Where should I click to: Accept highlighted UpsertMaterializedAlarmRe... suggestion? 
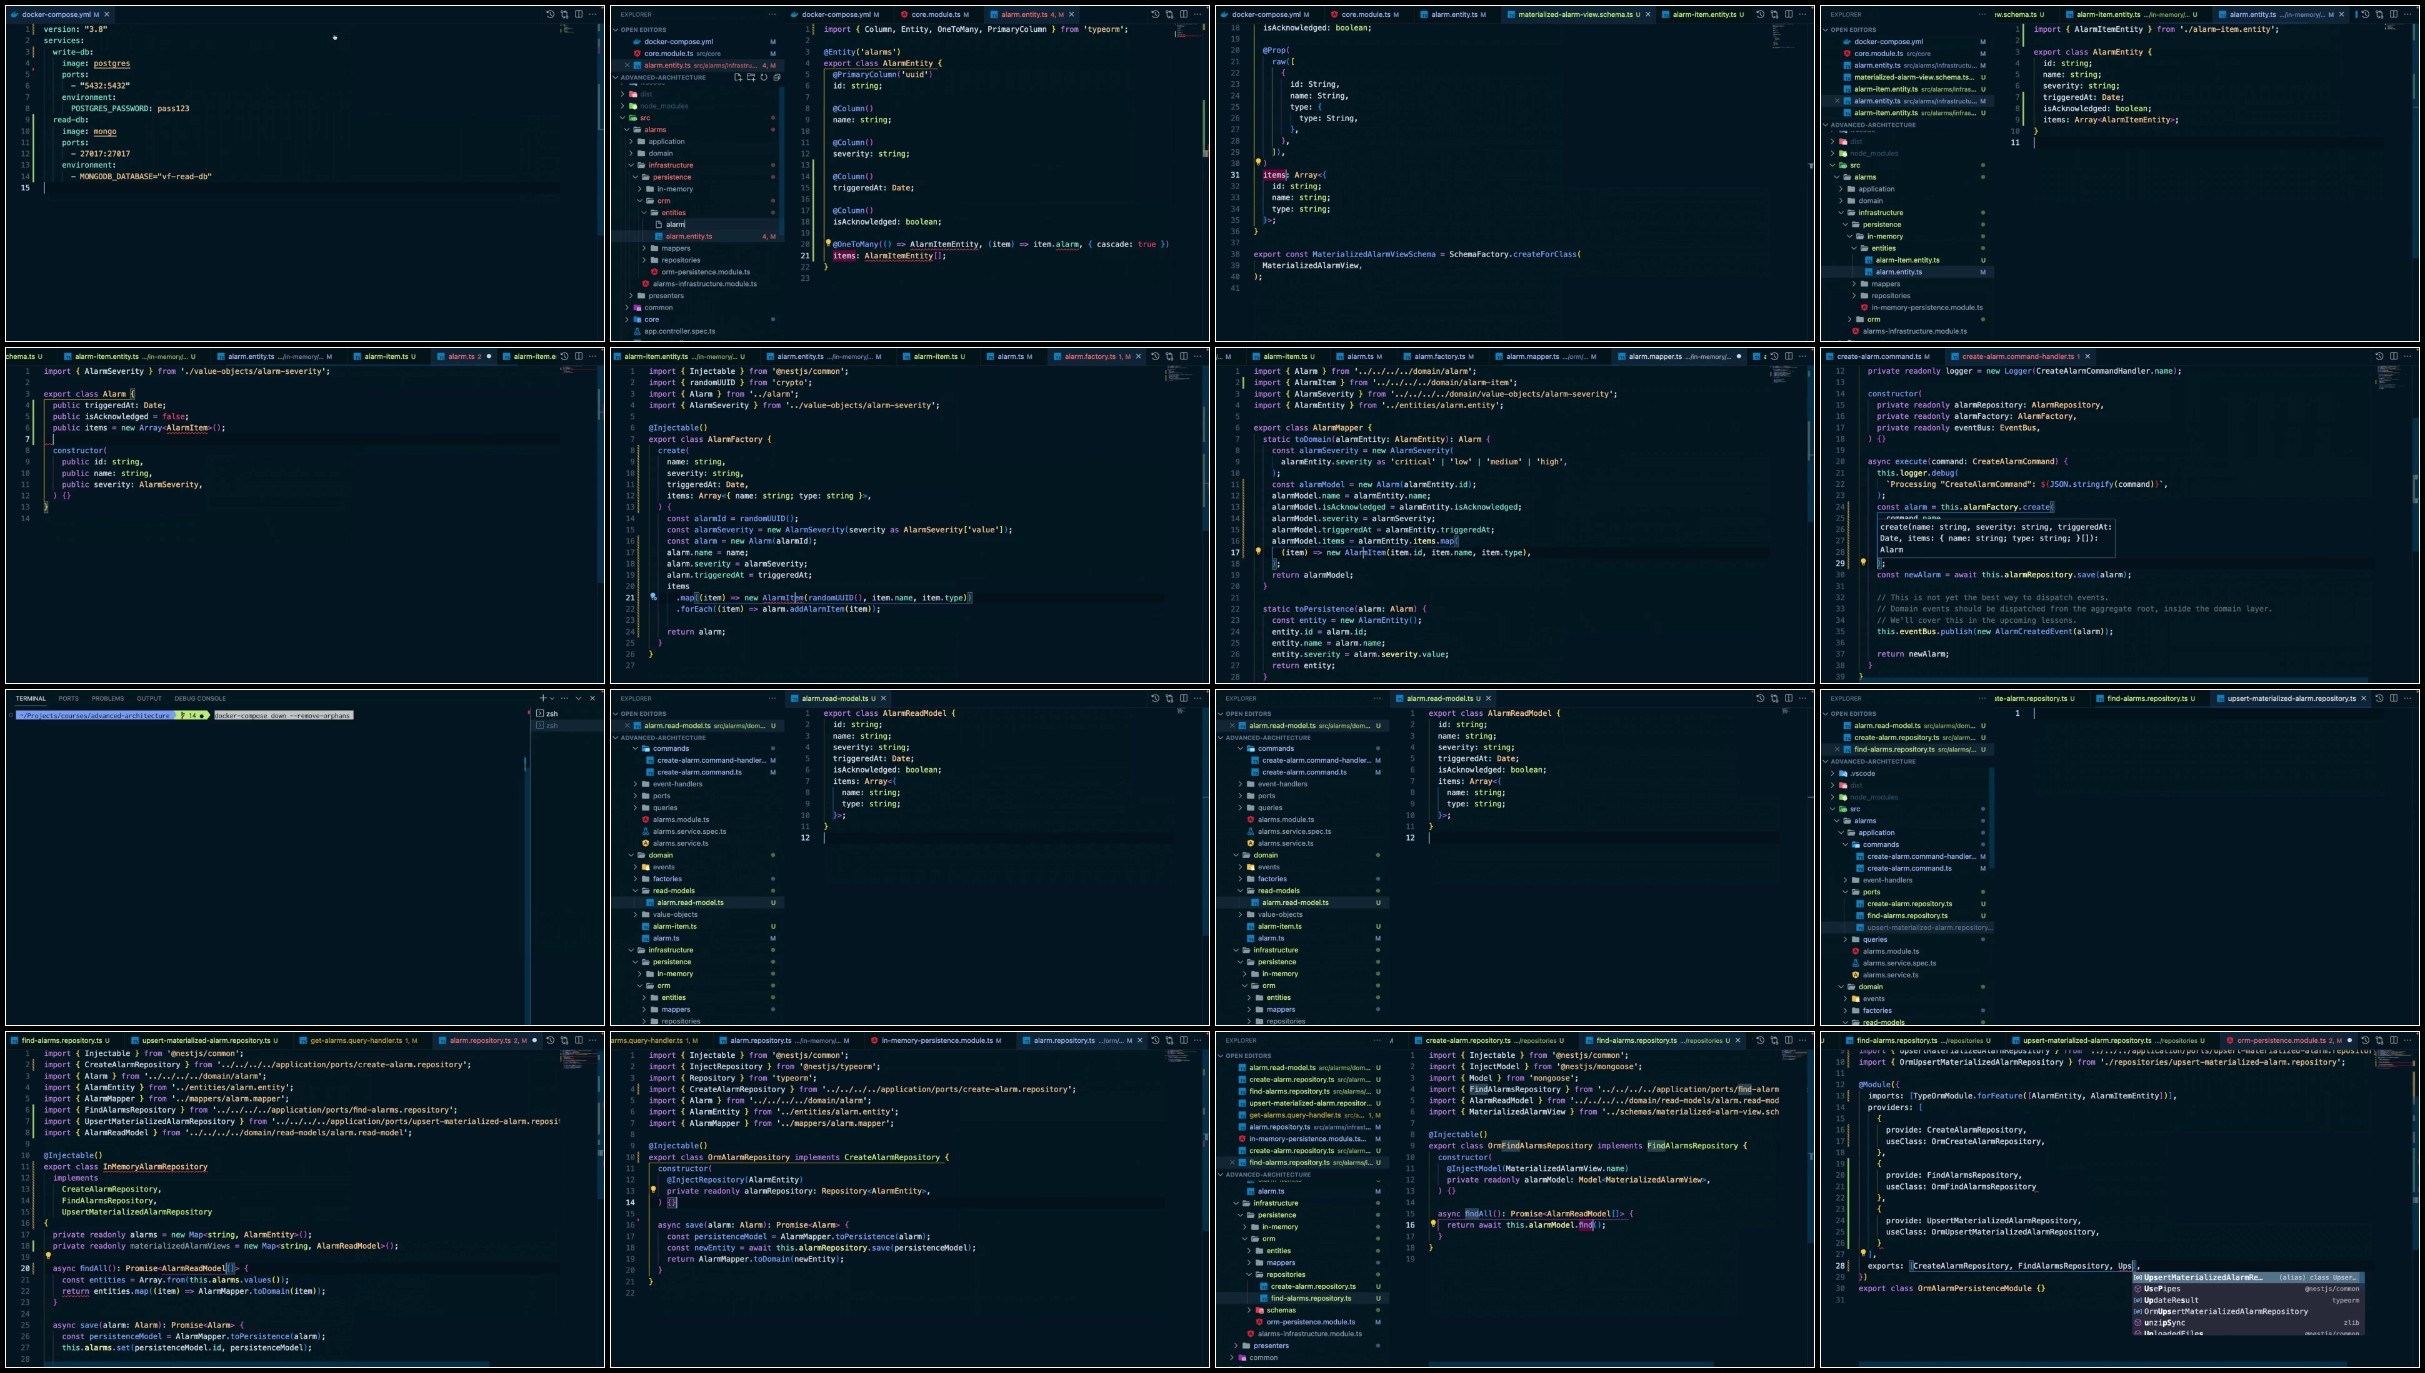2246,1277
